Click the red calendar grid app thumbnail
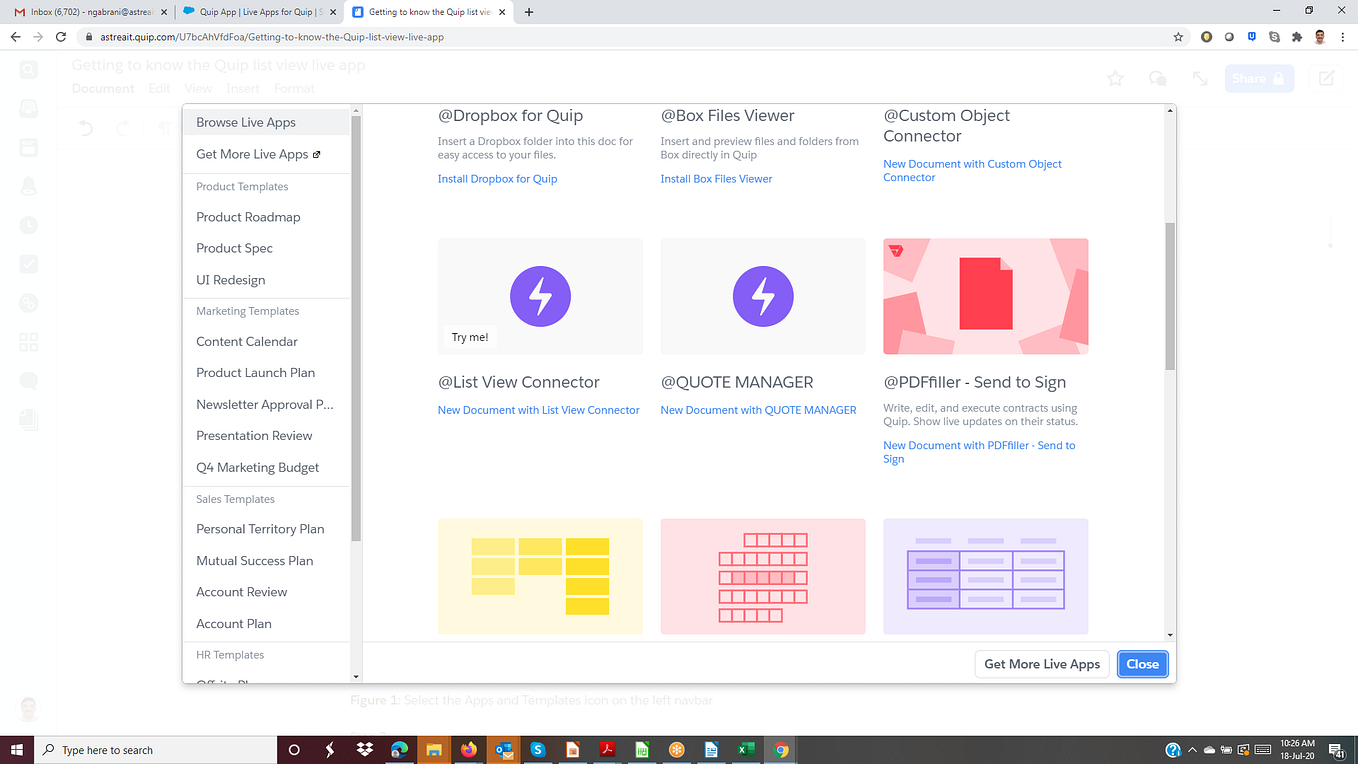This screenshot has width=1358, height=764. [x=763, y=576]
